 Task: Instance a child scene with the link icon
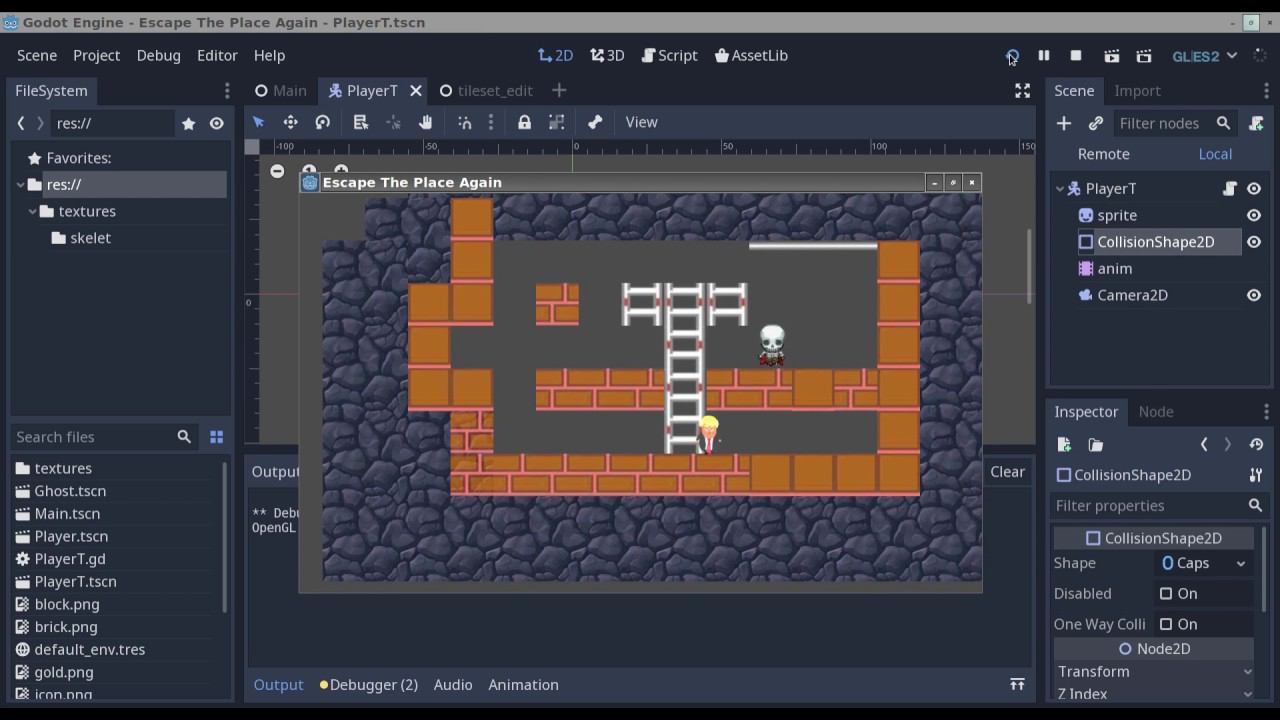1096,123
